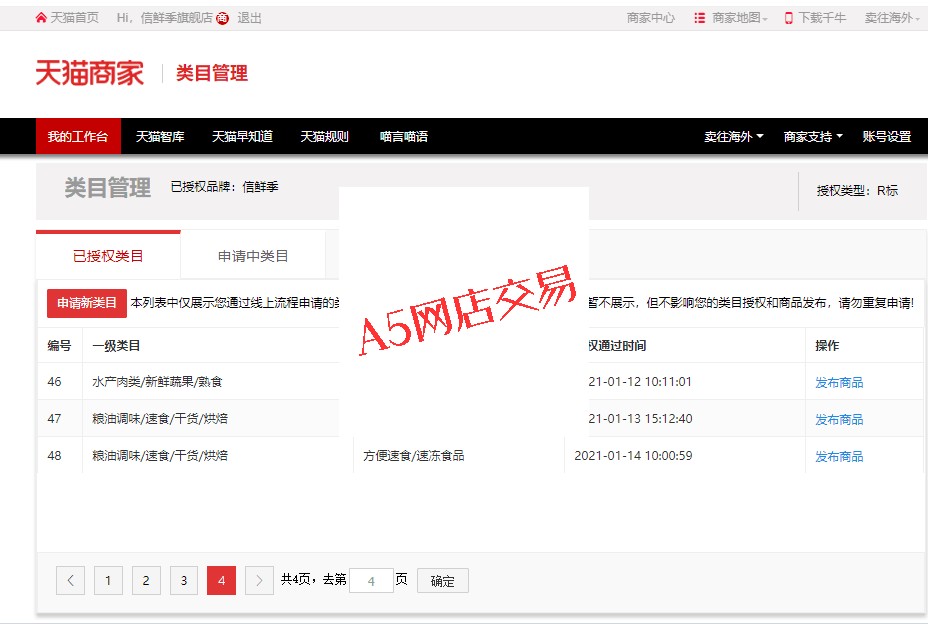Click the 一级类目 column header
The image size is (928, 624).
pos(116,346)
